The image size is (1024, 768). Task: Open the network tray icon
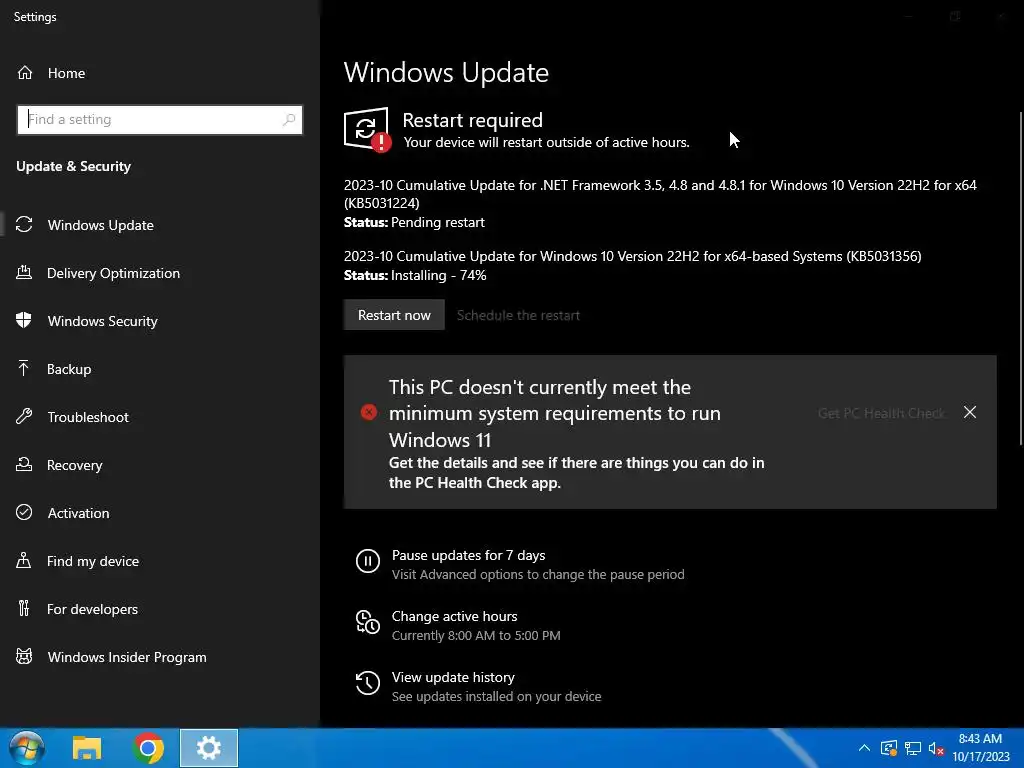[x=913, y=748]
